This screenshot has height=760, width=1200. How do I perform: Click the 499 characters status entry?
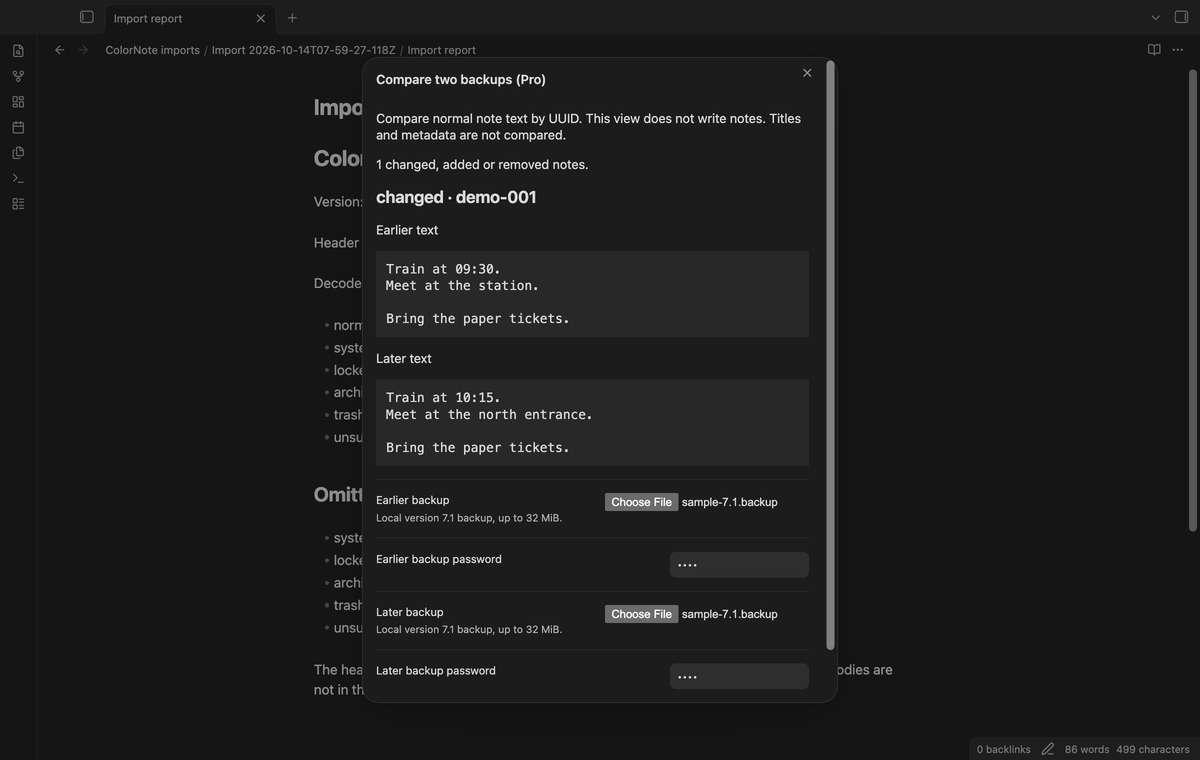coord(1153,749)
